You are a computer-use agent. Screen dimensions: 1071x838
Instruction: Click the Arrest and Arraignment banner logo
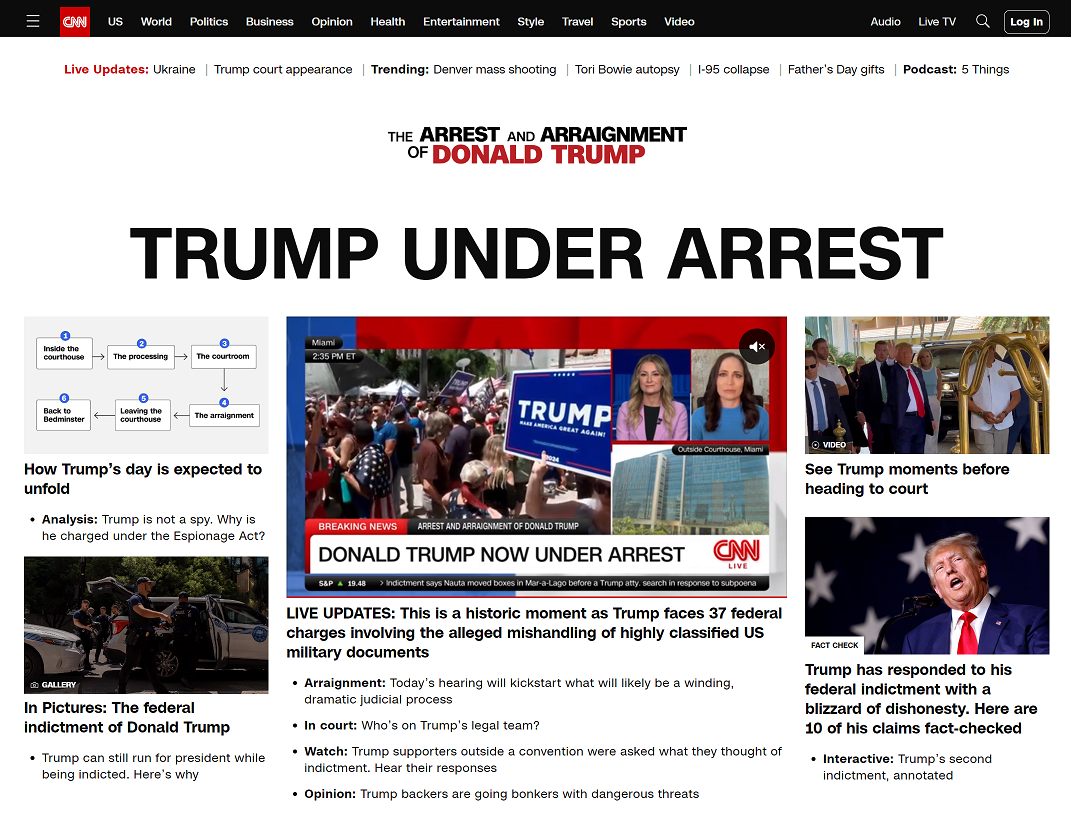(x=537, y=144)
